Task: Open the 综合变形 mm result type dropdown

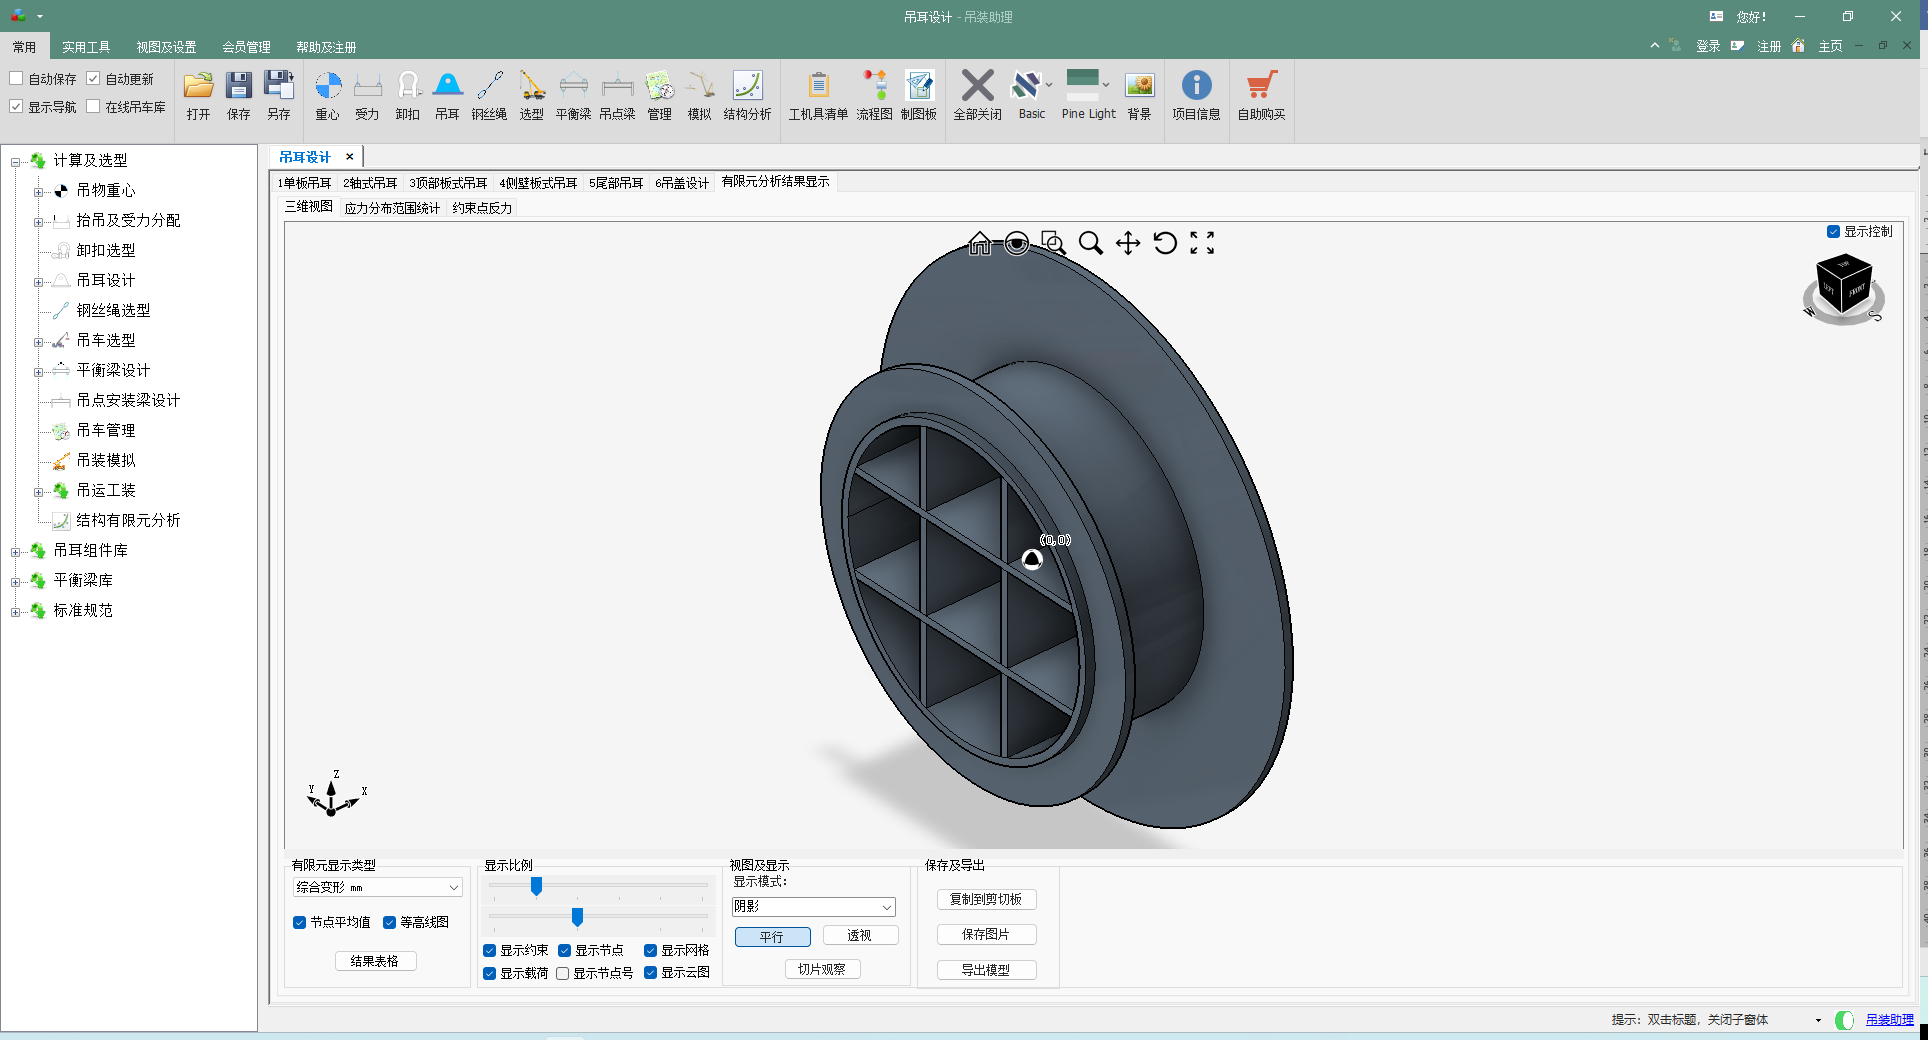Action: (x=377, y=887)
